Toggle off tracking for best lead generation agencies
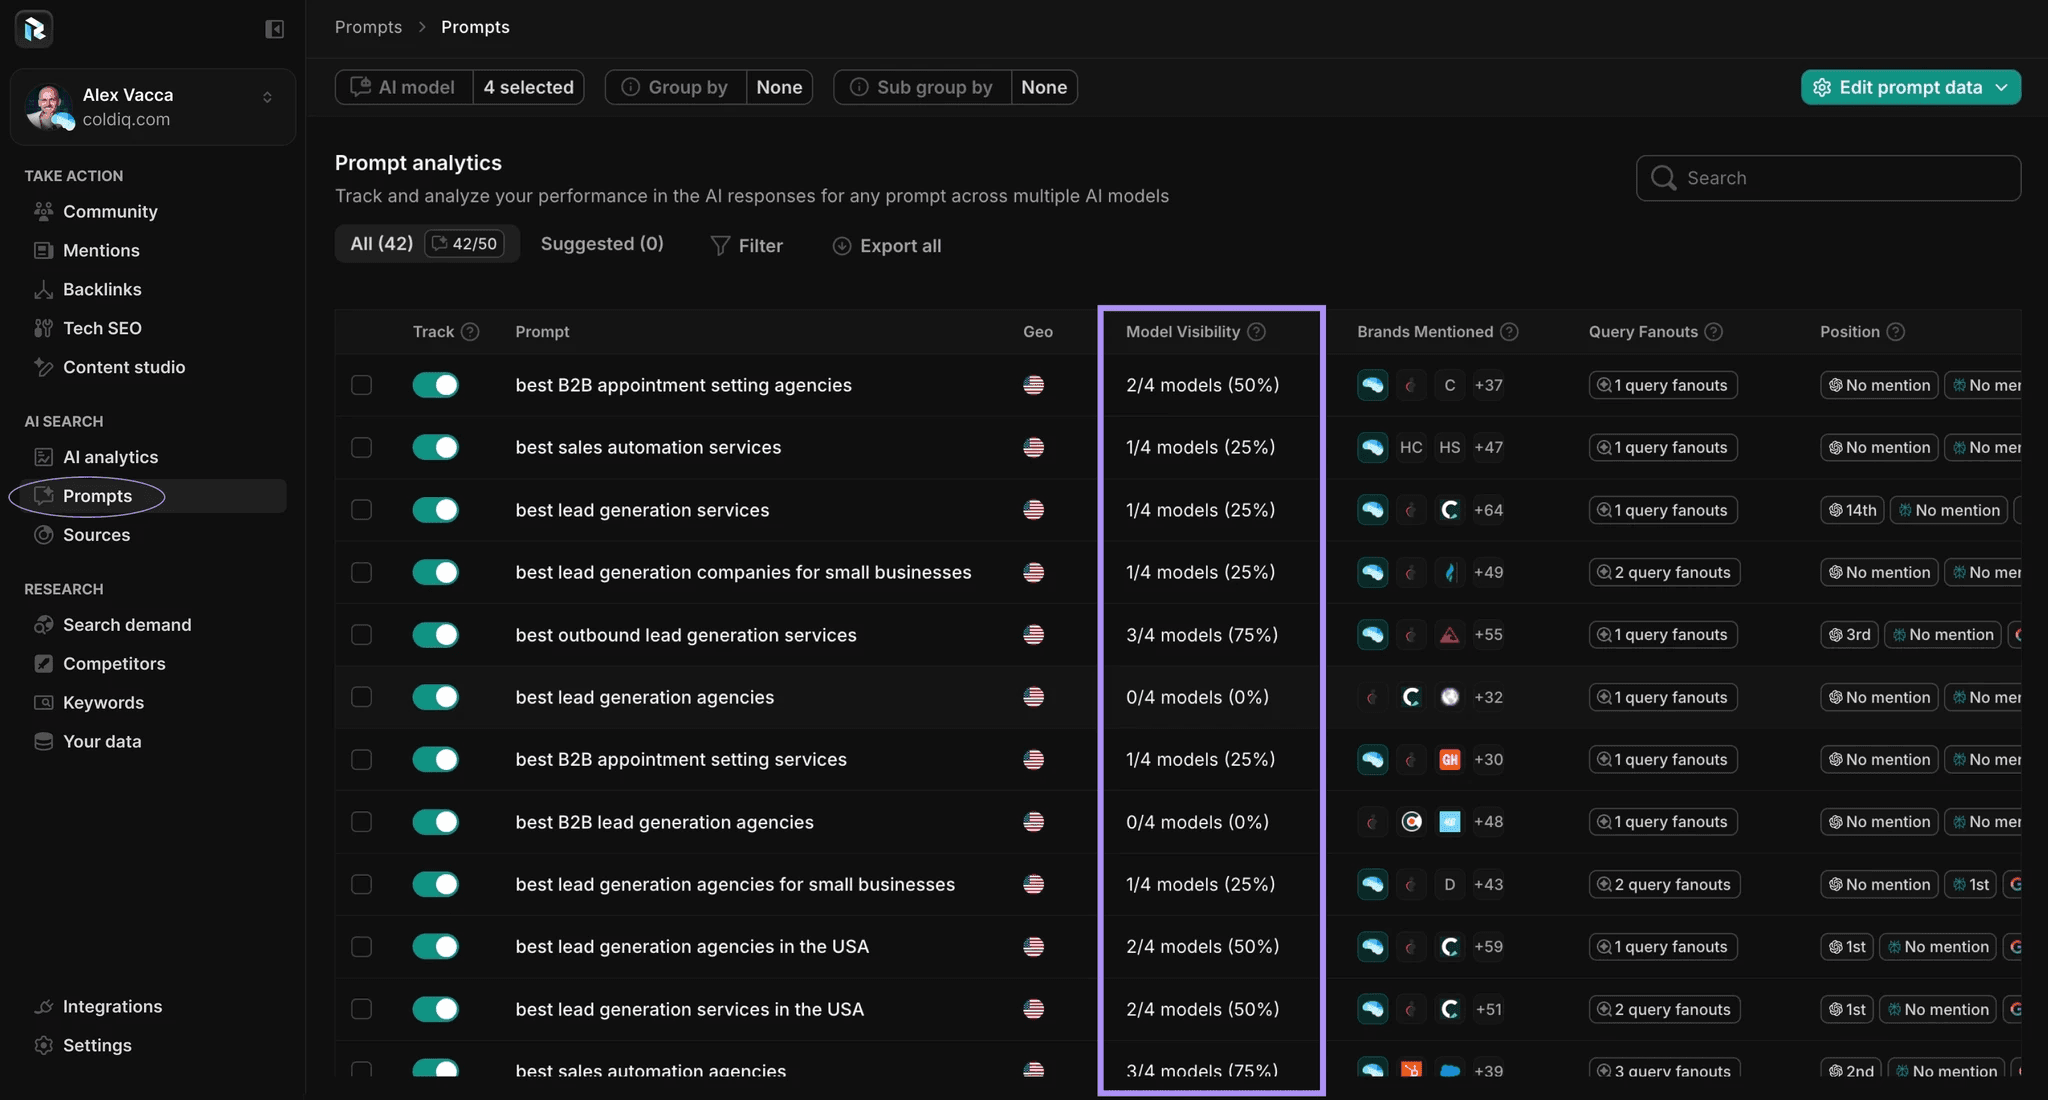2048x1100 pixels. point(436,697)
